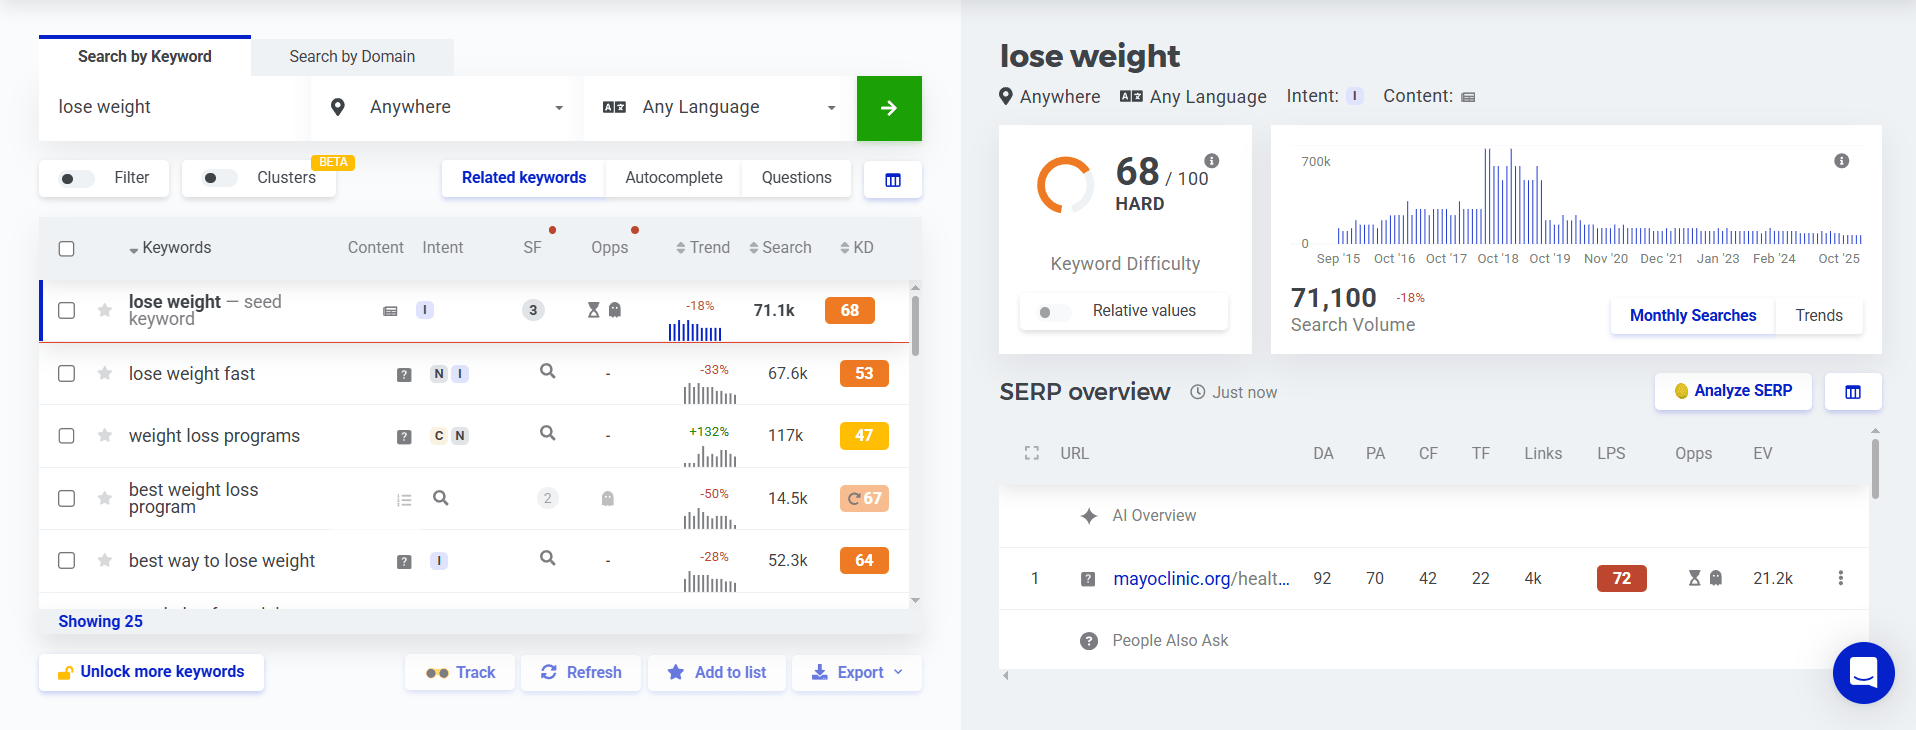
Task: Expand the Export options chevron
Action: click(898, 672)
